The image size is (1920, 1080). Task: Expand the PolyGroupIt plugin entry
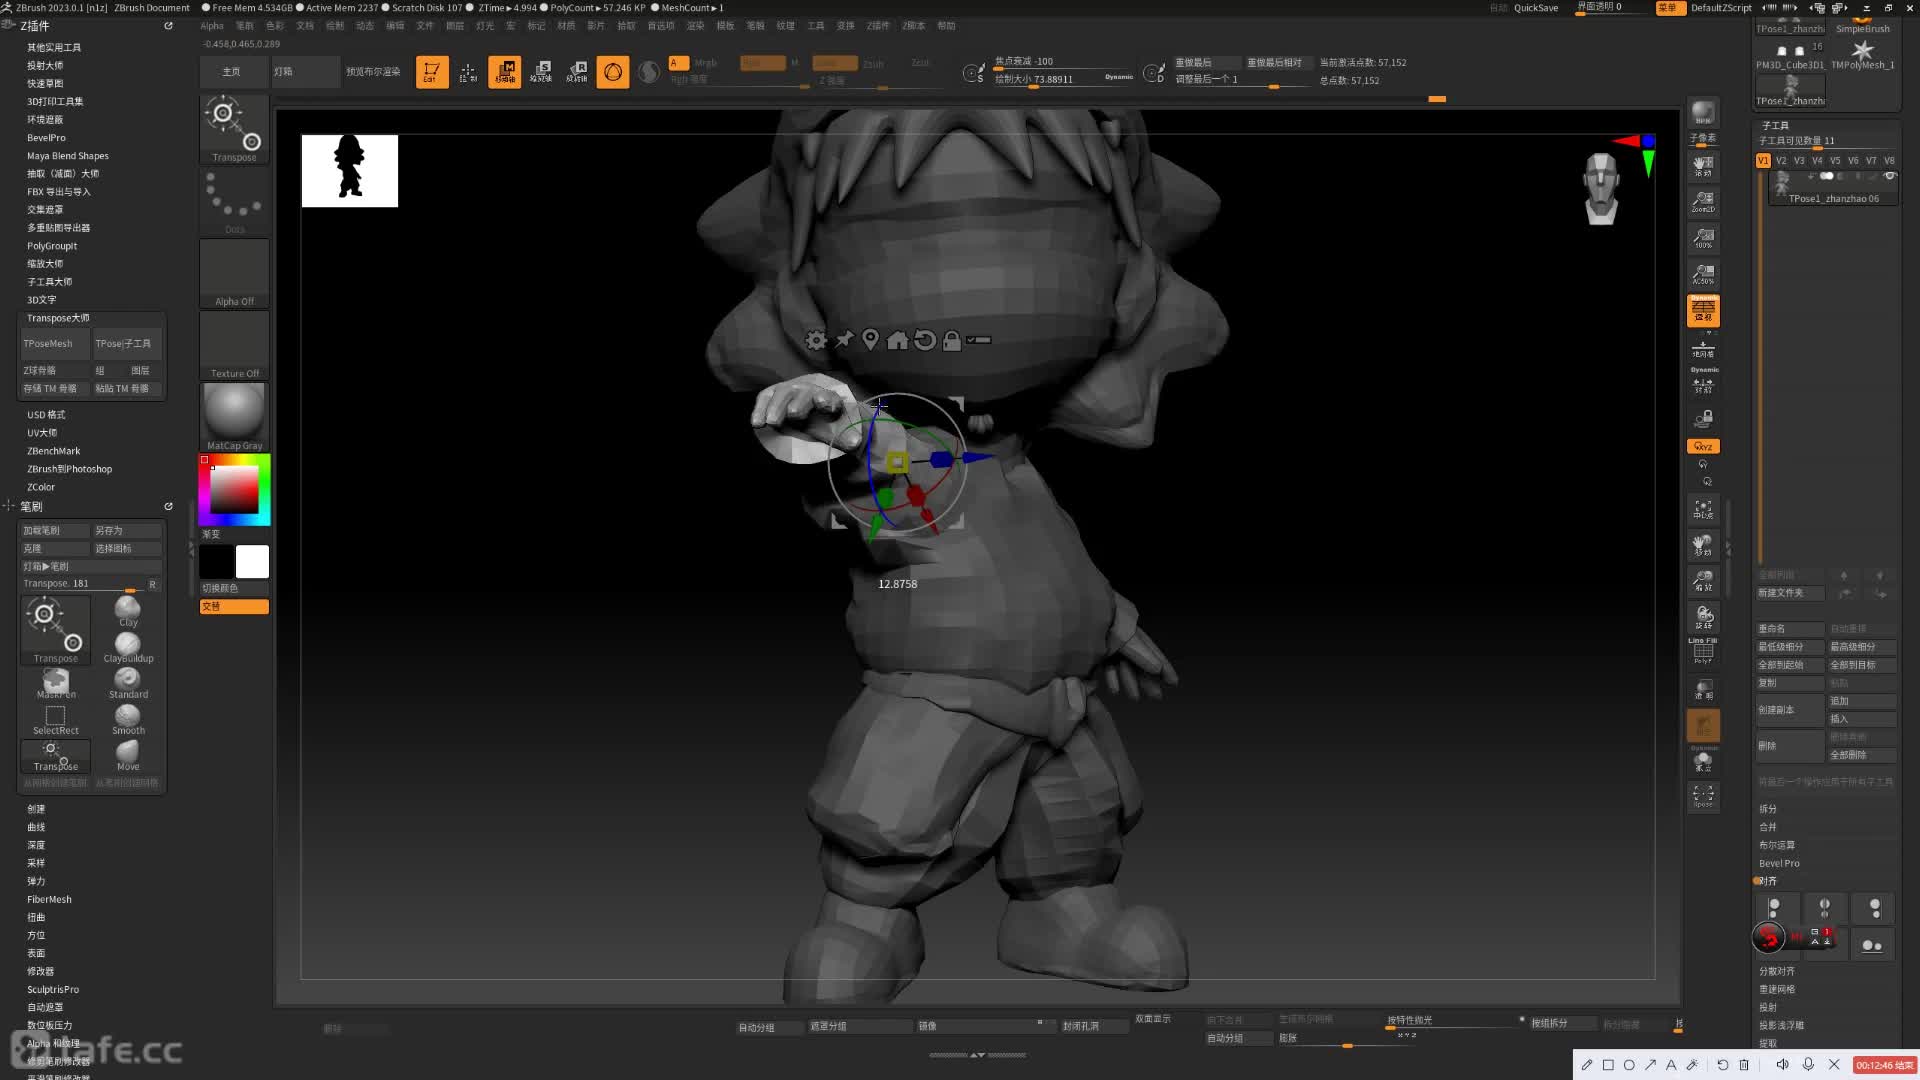(x=52, y=246)
